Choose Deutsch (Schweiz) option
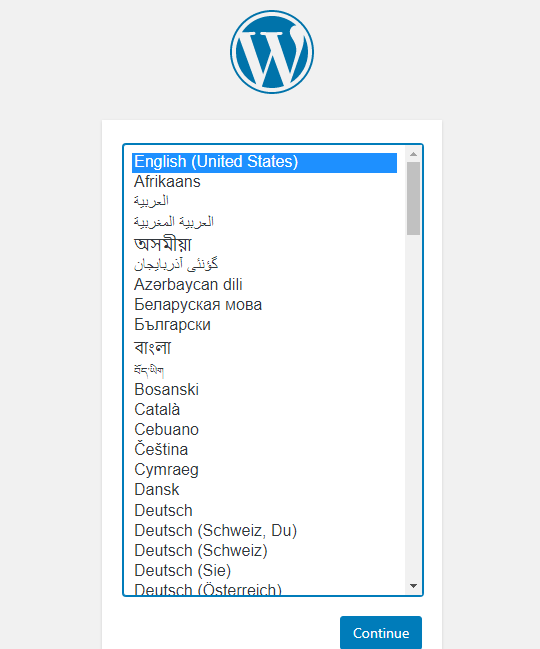540x649 pixels. [264, 551]
